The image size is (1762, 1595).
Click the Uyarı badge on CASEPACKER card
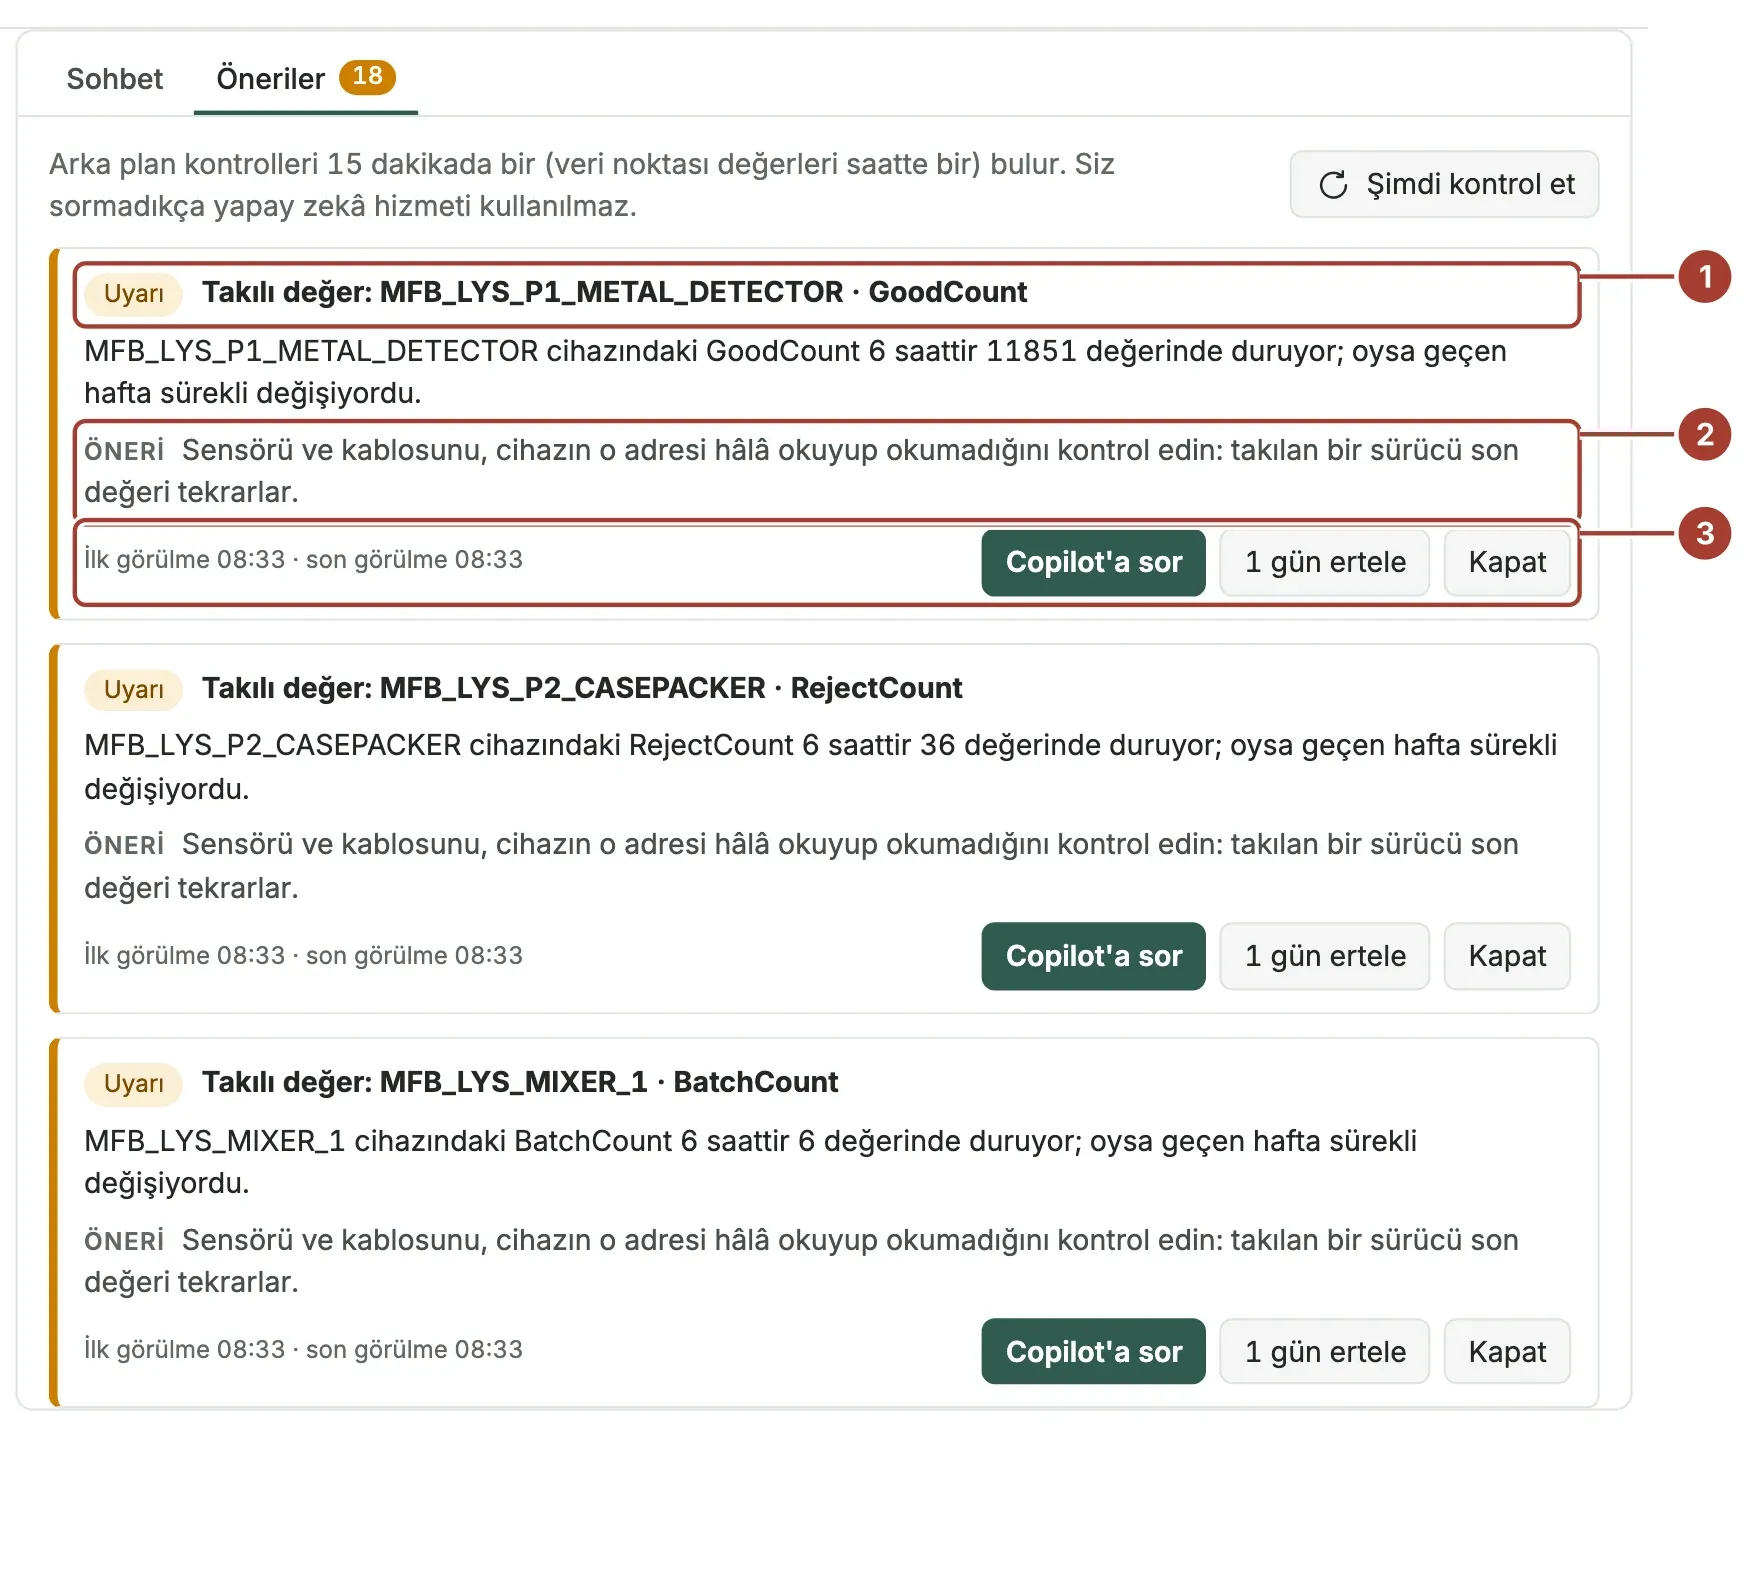pyautogui.click(x=133, y=690)
